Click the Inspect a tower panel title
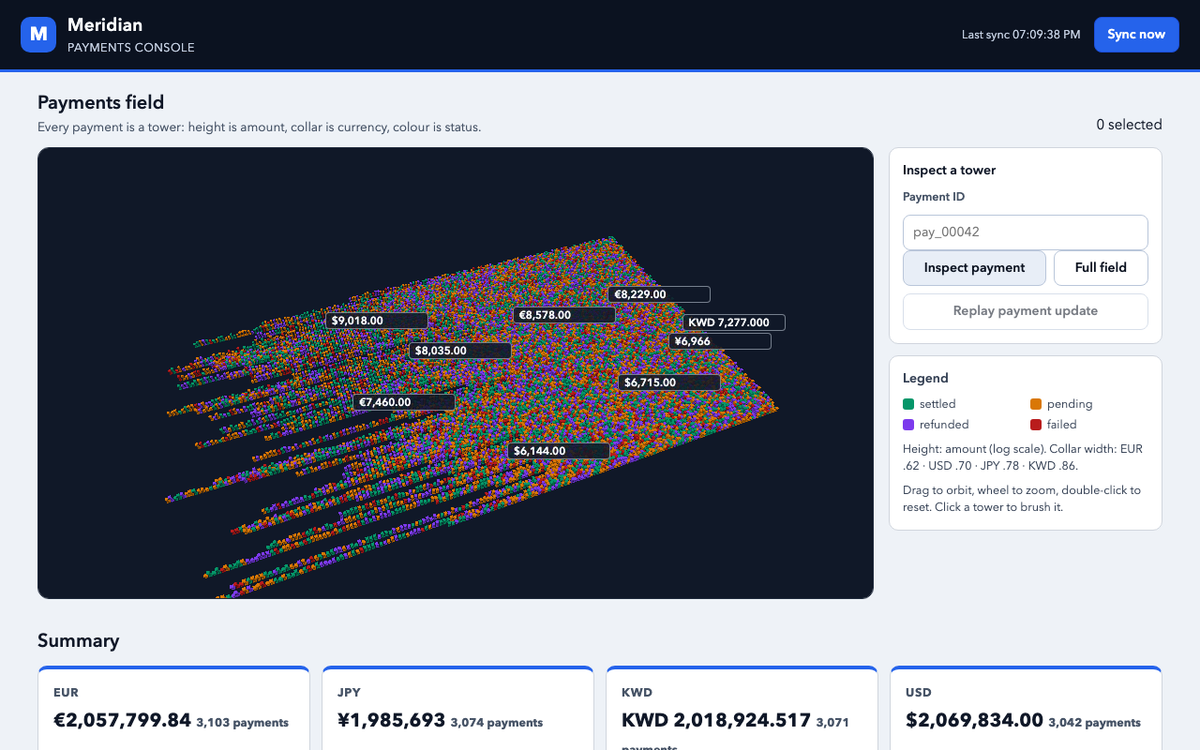 [x=949, y=170]
